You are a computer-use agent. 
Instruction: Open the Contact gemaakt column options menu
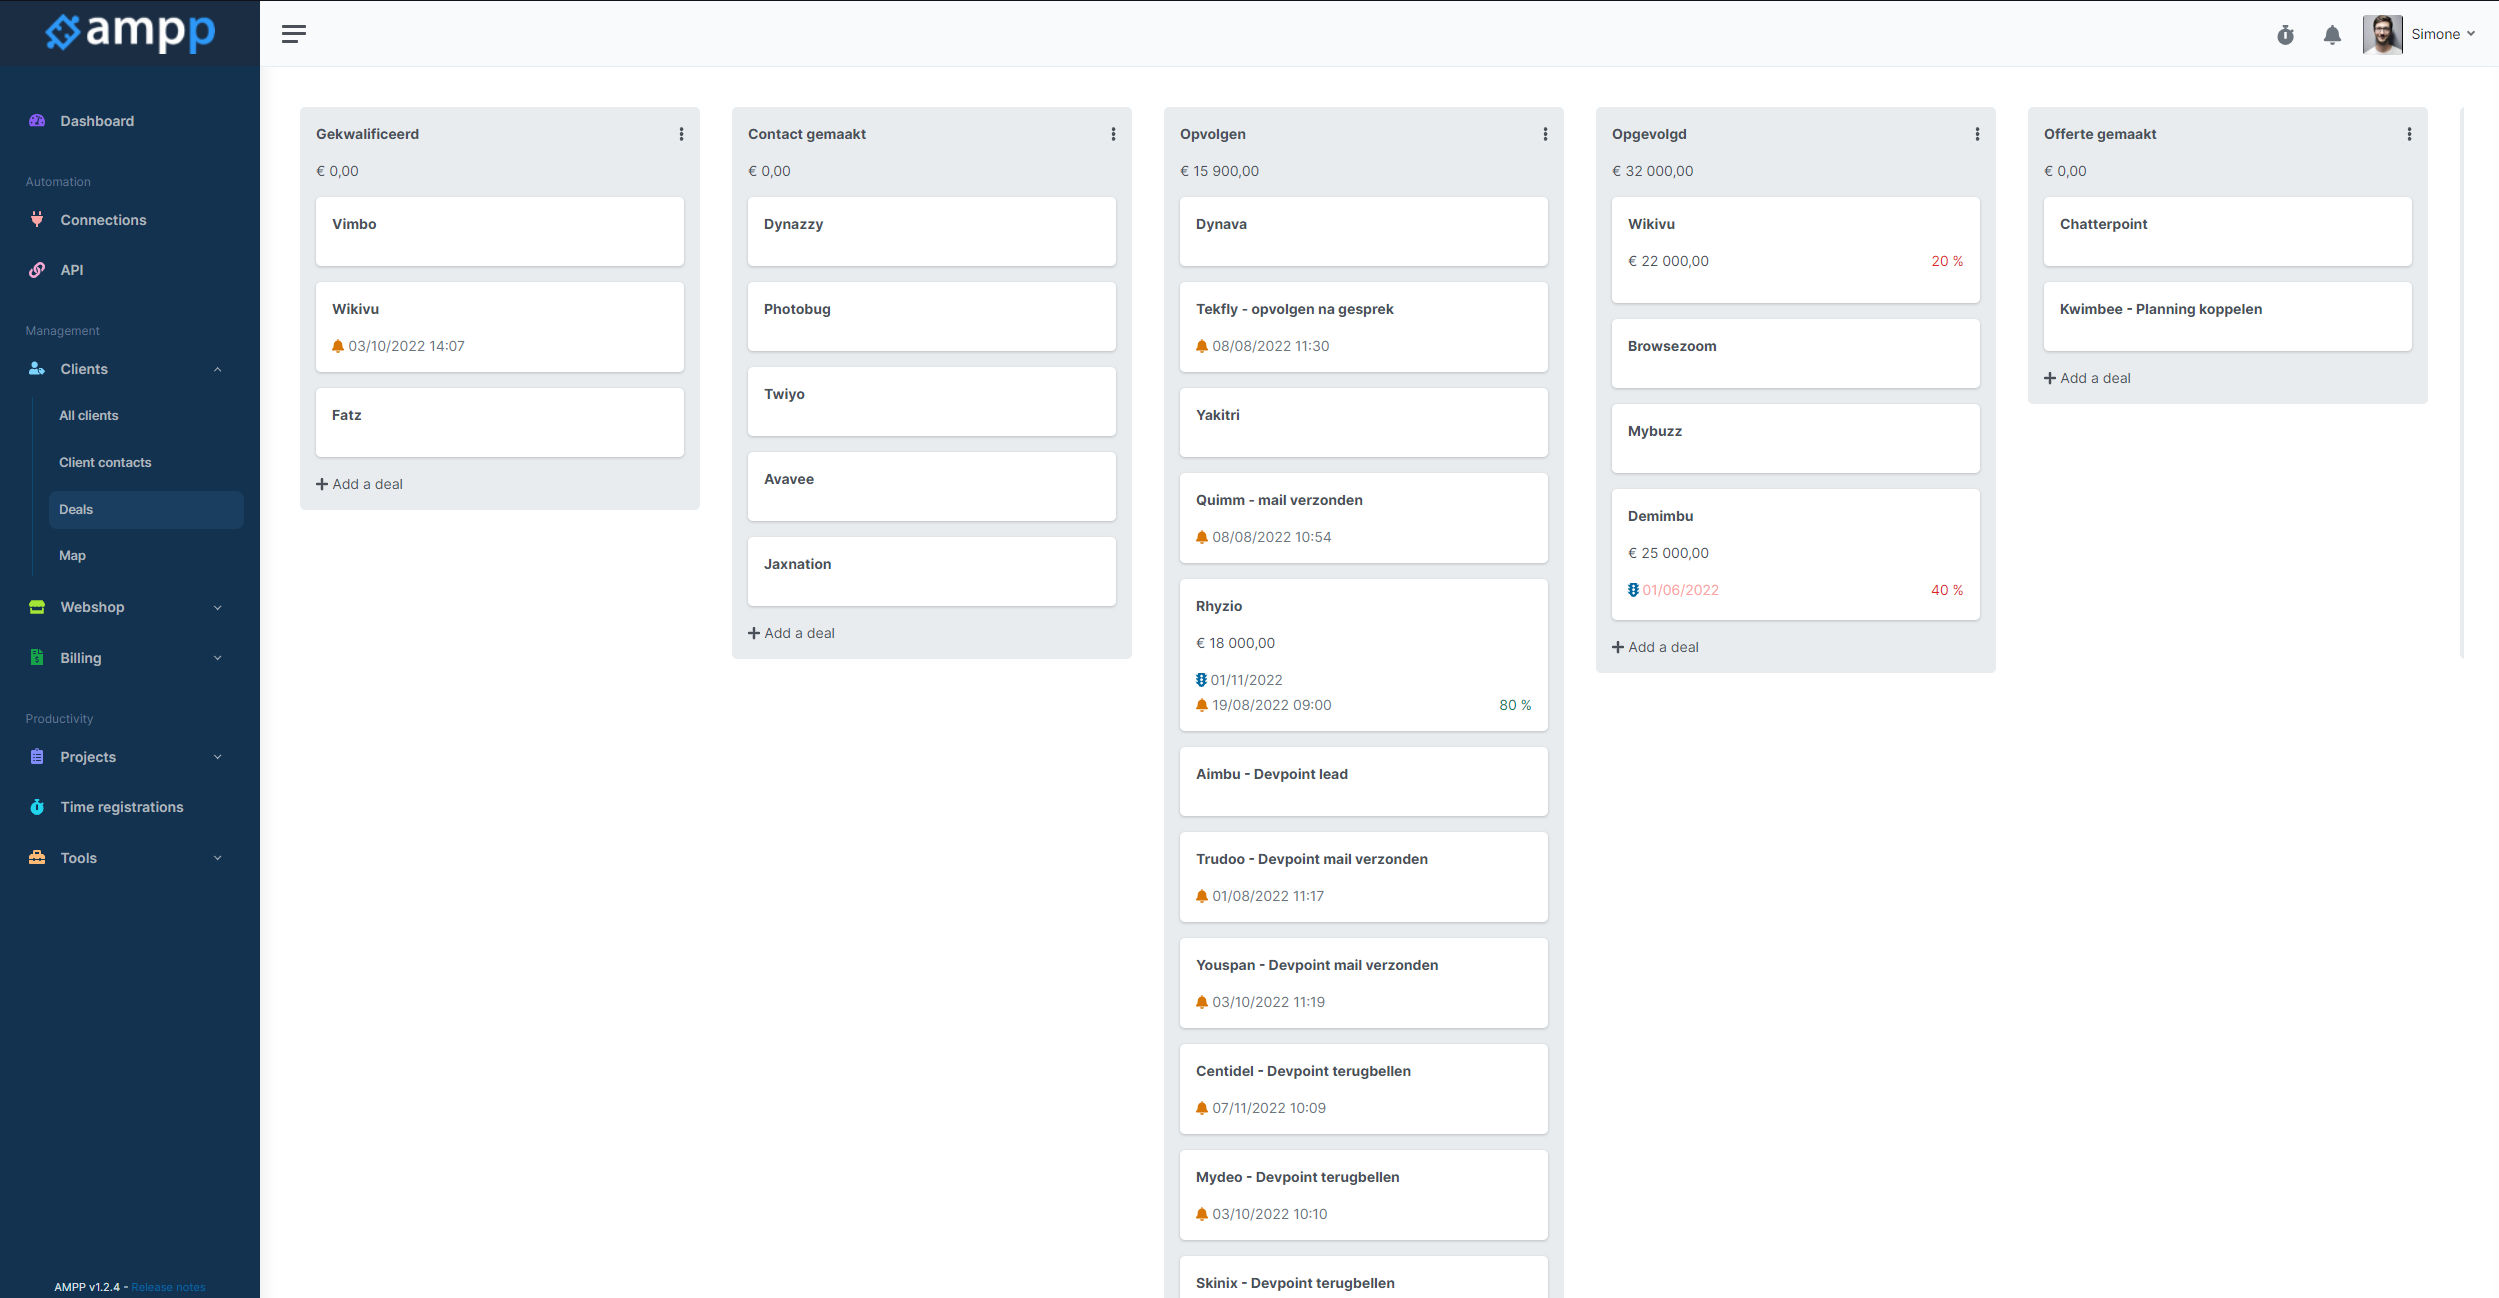point(1113,134)
